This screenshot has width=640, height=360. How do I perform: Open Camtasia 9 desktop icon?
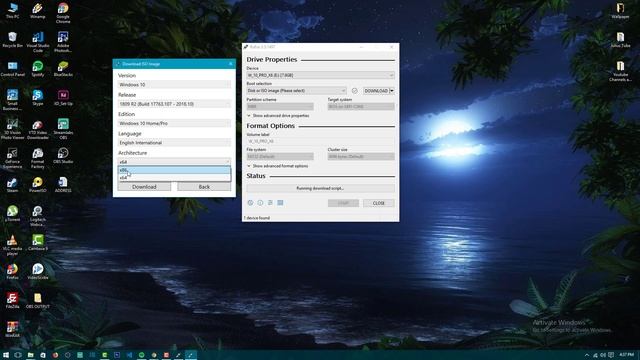38,243
